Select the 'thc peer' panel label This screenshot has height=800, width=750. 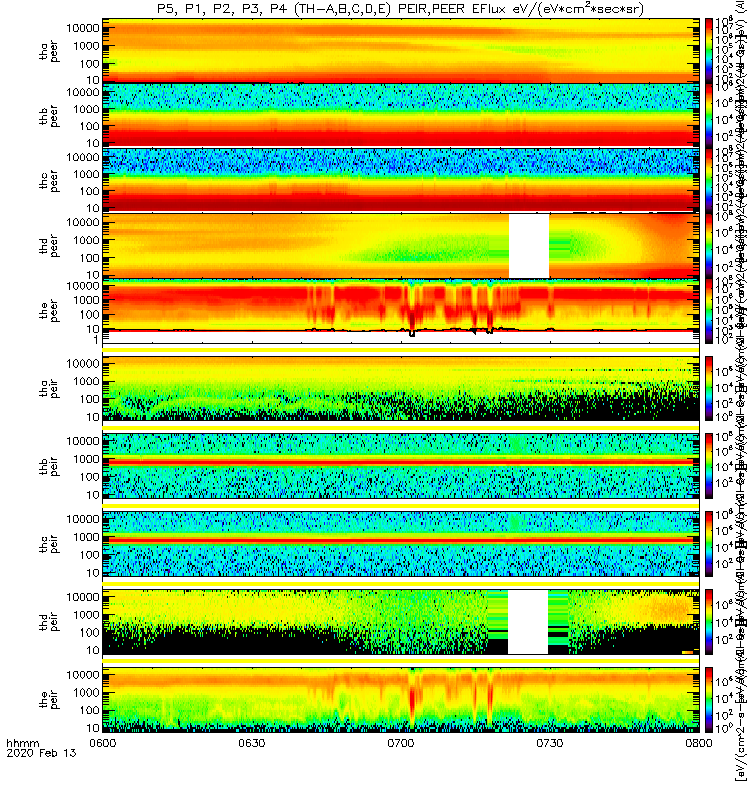49,181
